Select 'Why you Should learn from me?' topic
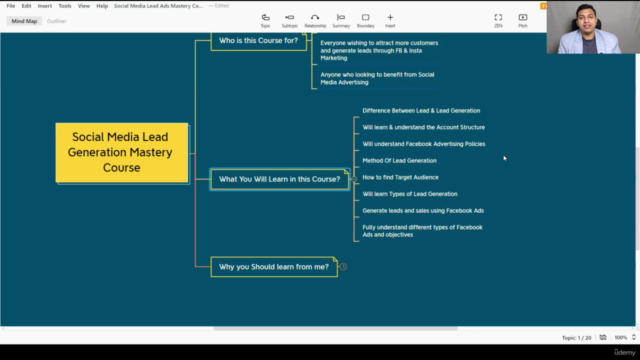Viewport: 640px width, 360px height. click(x=274, y=267)
